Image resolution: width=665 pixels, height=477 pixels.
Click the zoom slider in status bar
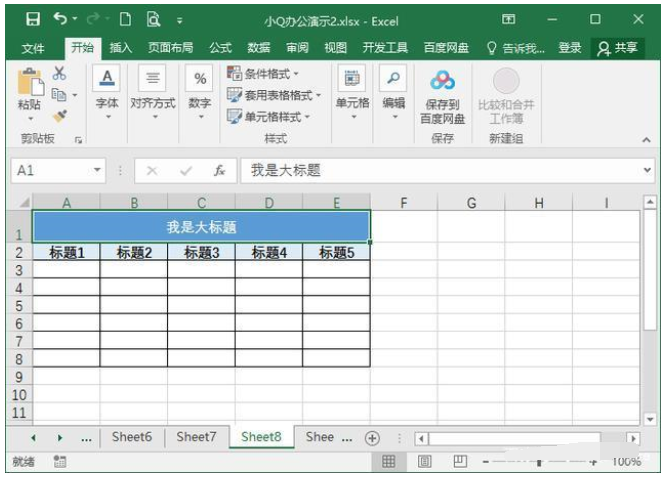coord(538,462)
